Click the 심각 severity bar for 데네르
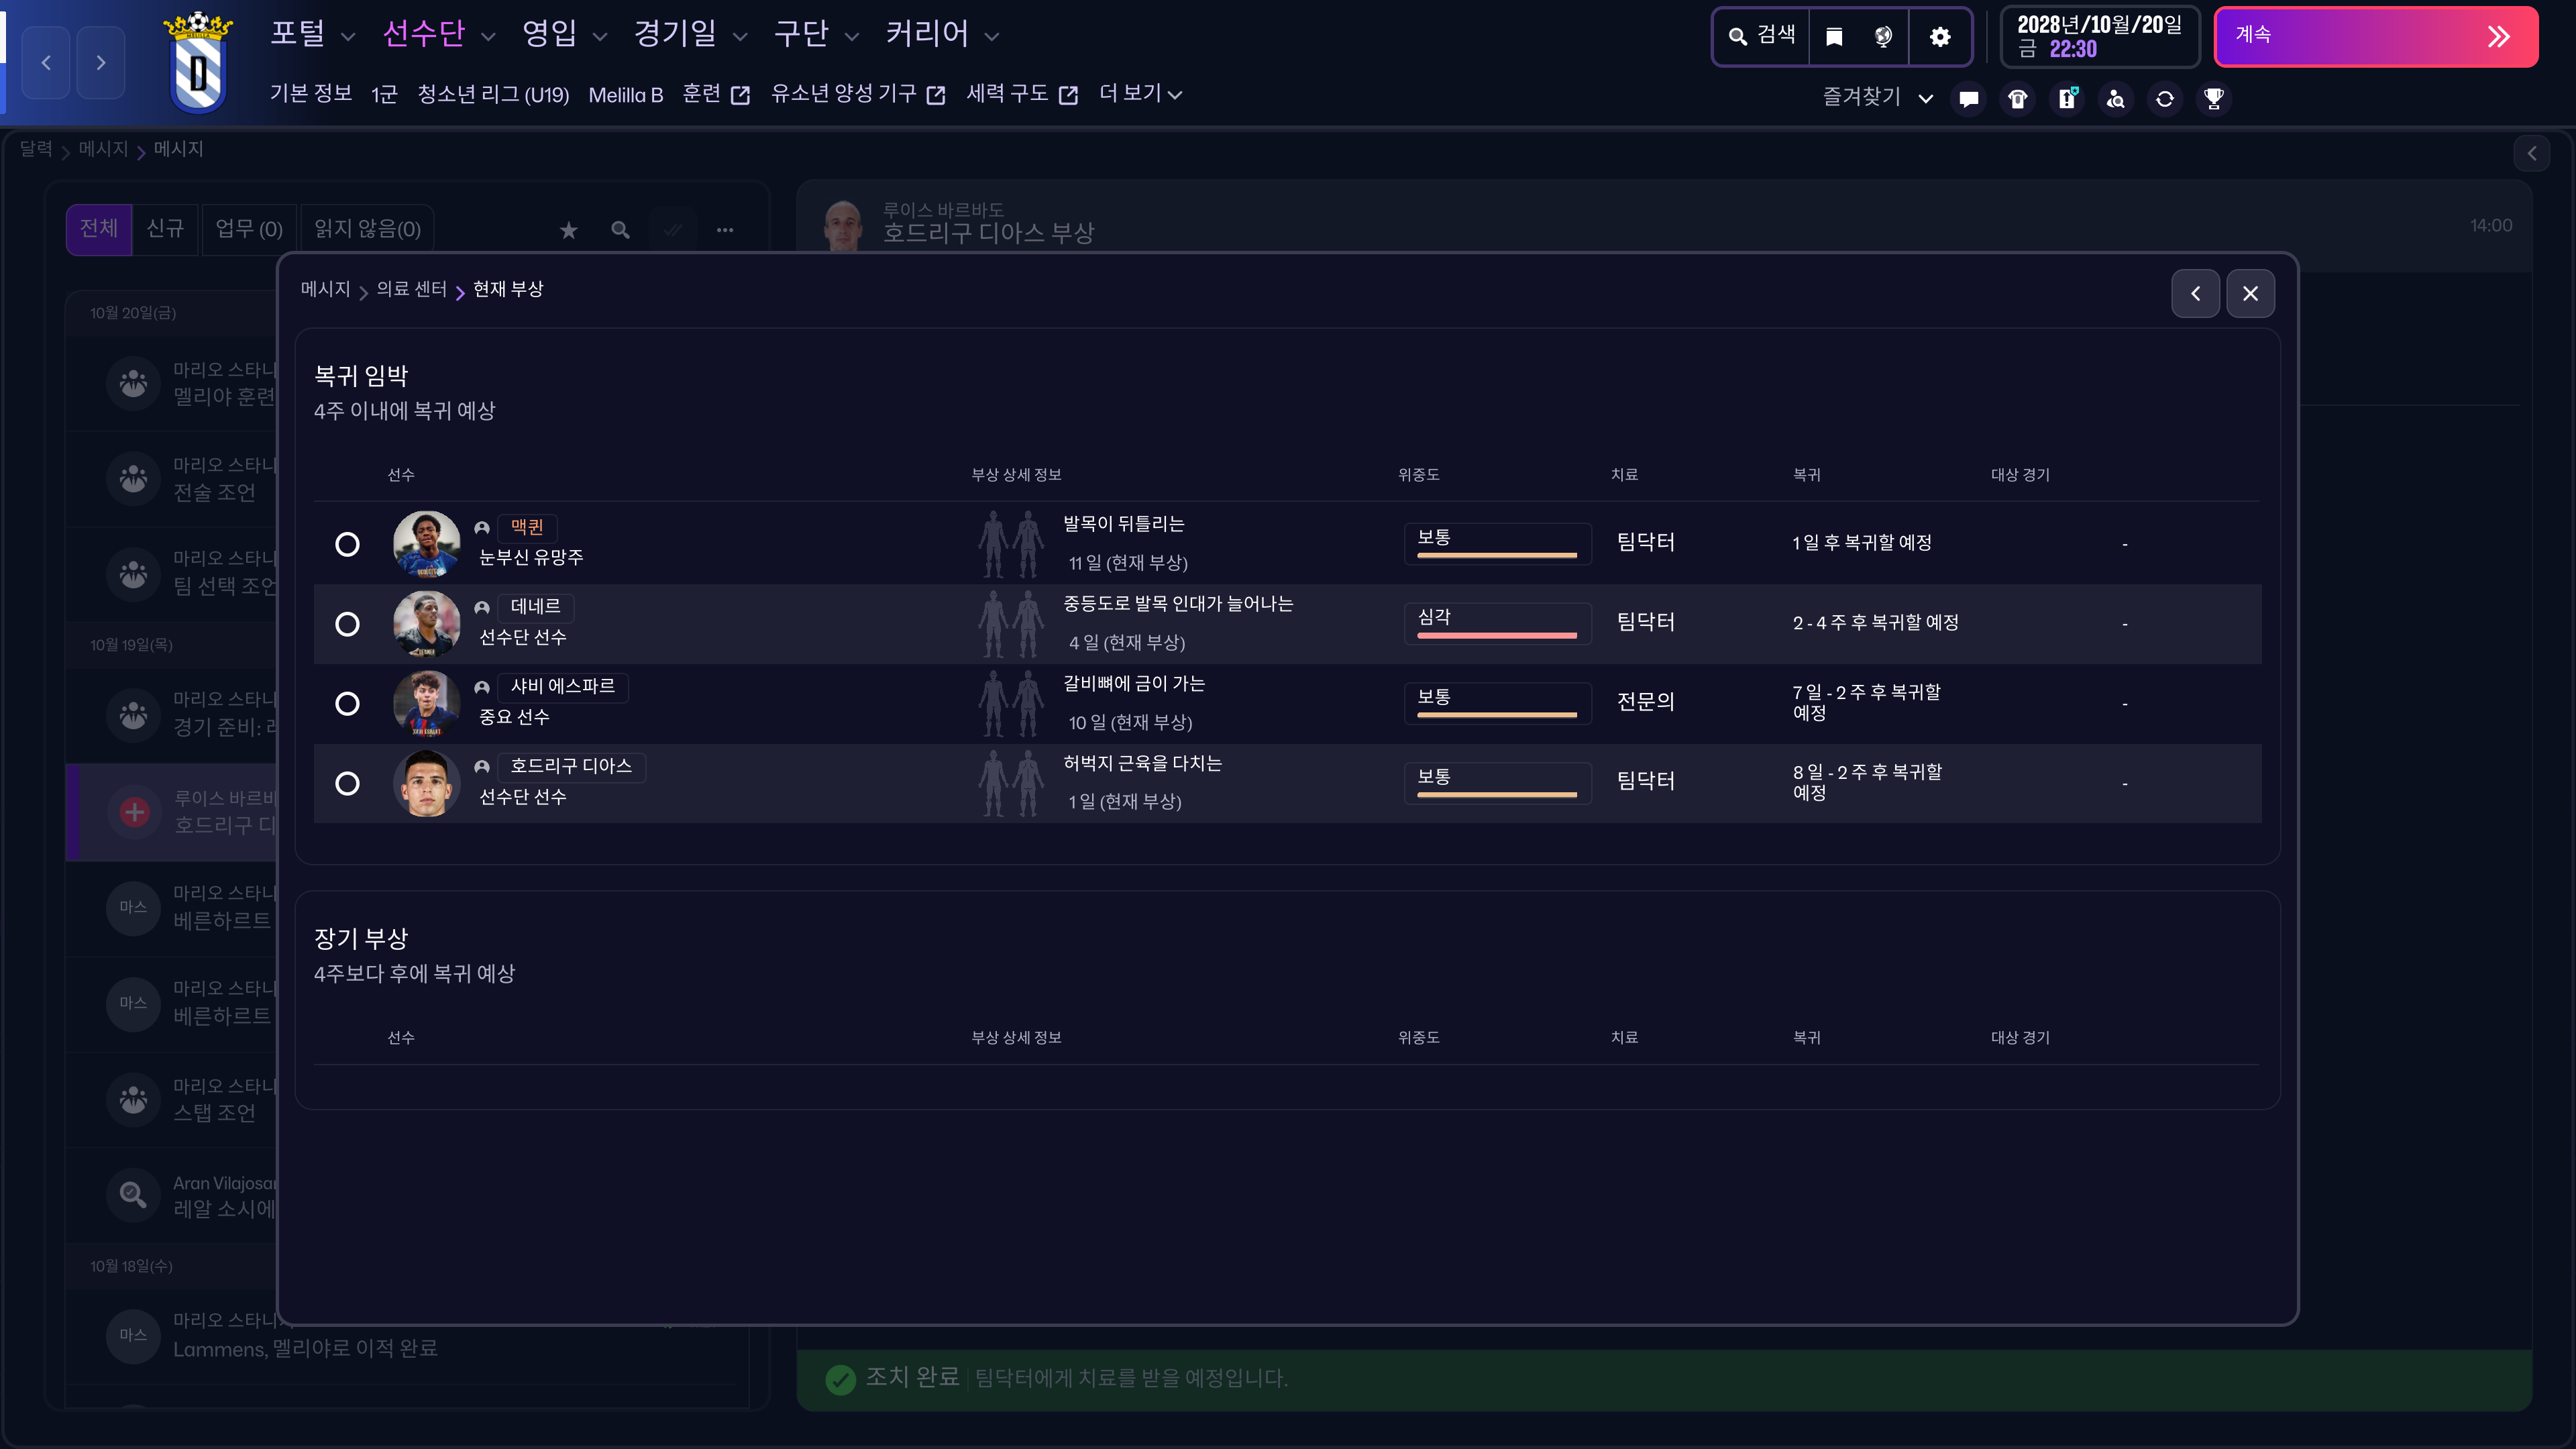Screen dimensions: 2576x1449 [1496, 623]
